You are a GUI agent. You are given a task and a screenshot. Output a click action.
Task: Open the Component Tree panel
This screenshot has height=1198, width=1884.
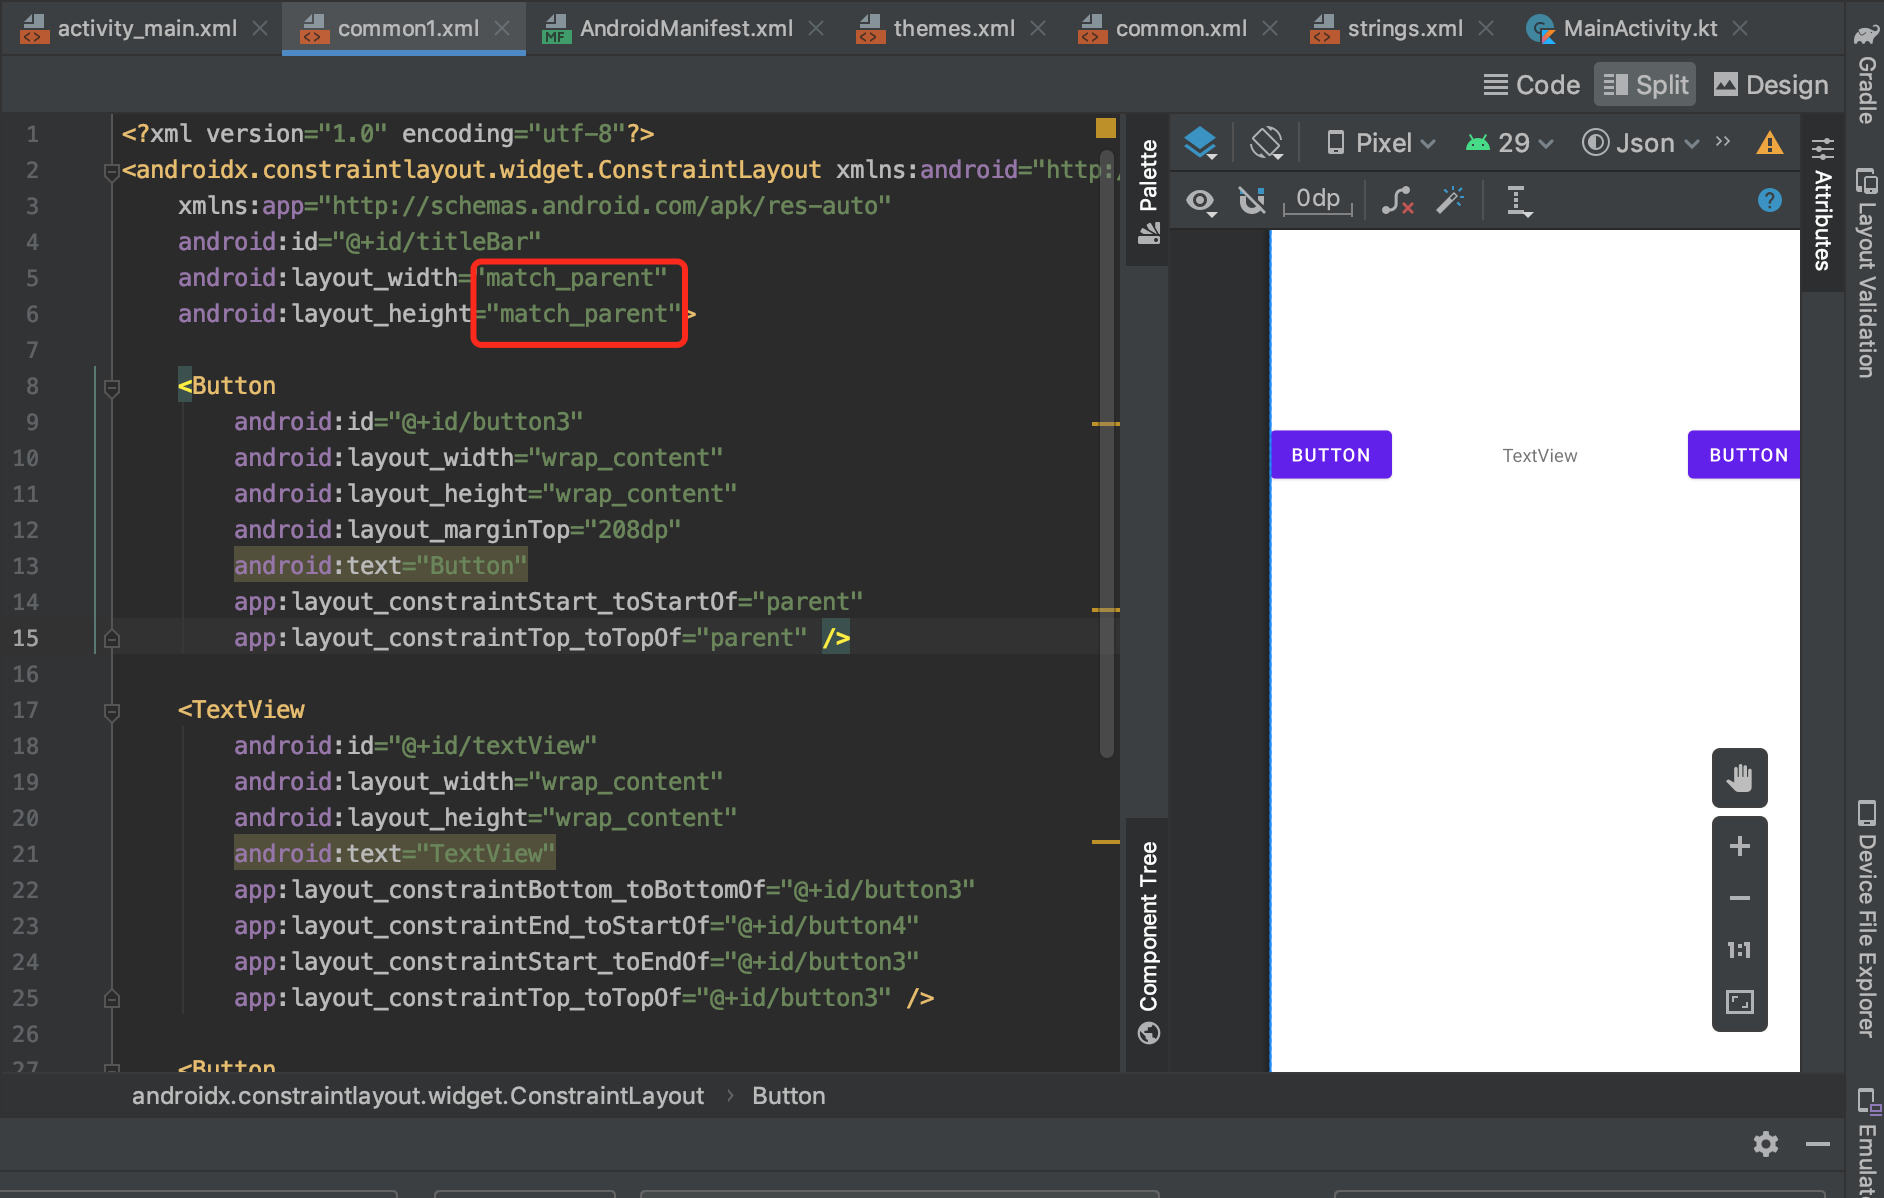[1148, 942]
